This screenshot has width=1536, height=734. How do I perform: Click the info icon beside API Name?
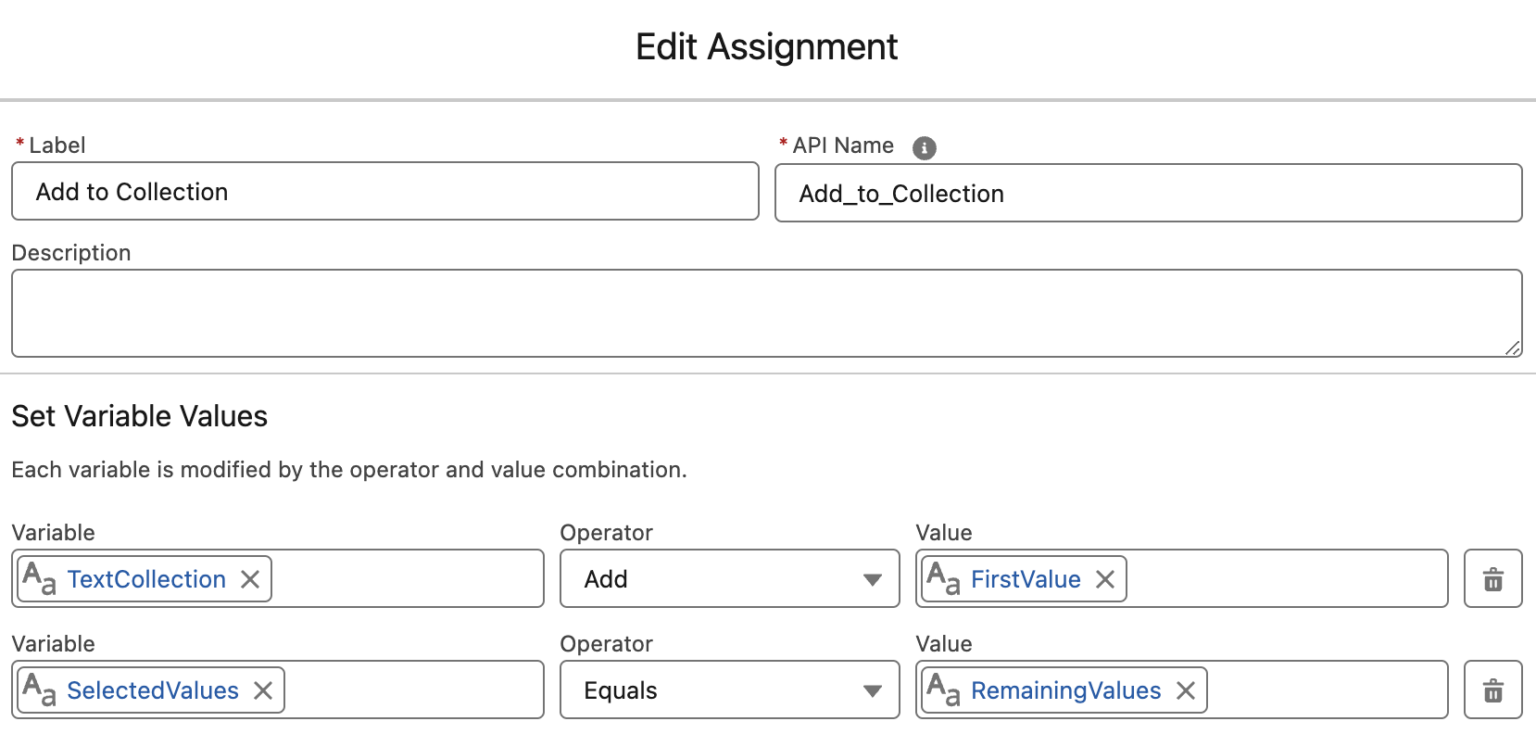tap(925, 148)
